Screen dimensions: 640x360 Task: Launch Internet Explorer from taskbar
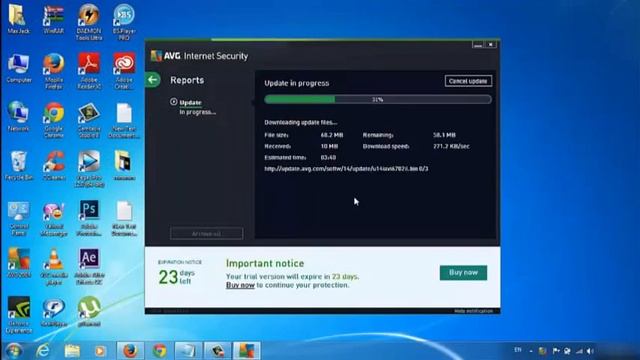43,351
